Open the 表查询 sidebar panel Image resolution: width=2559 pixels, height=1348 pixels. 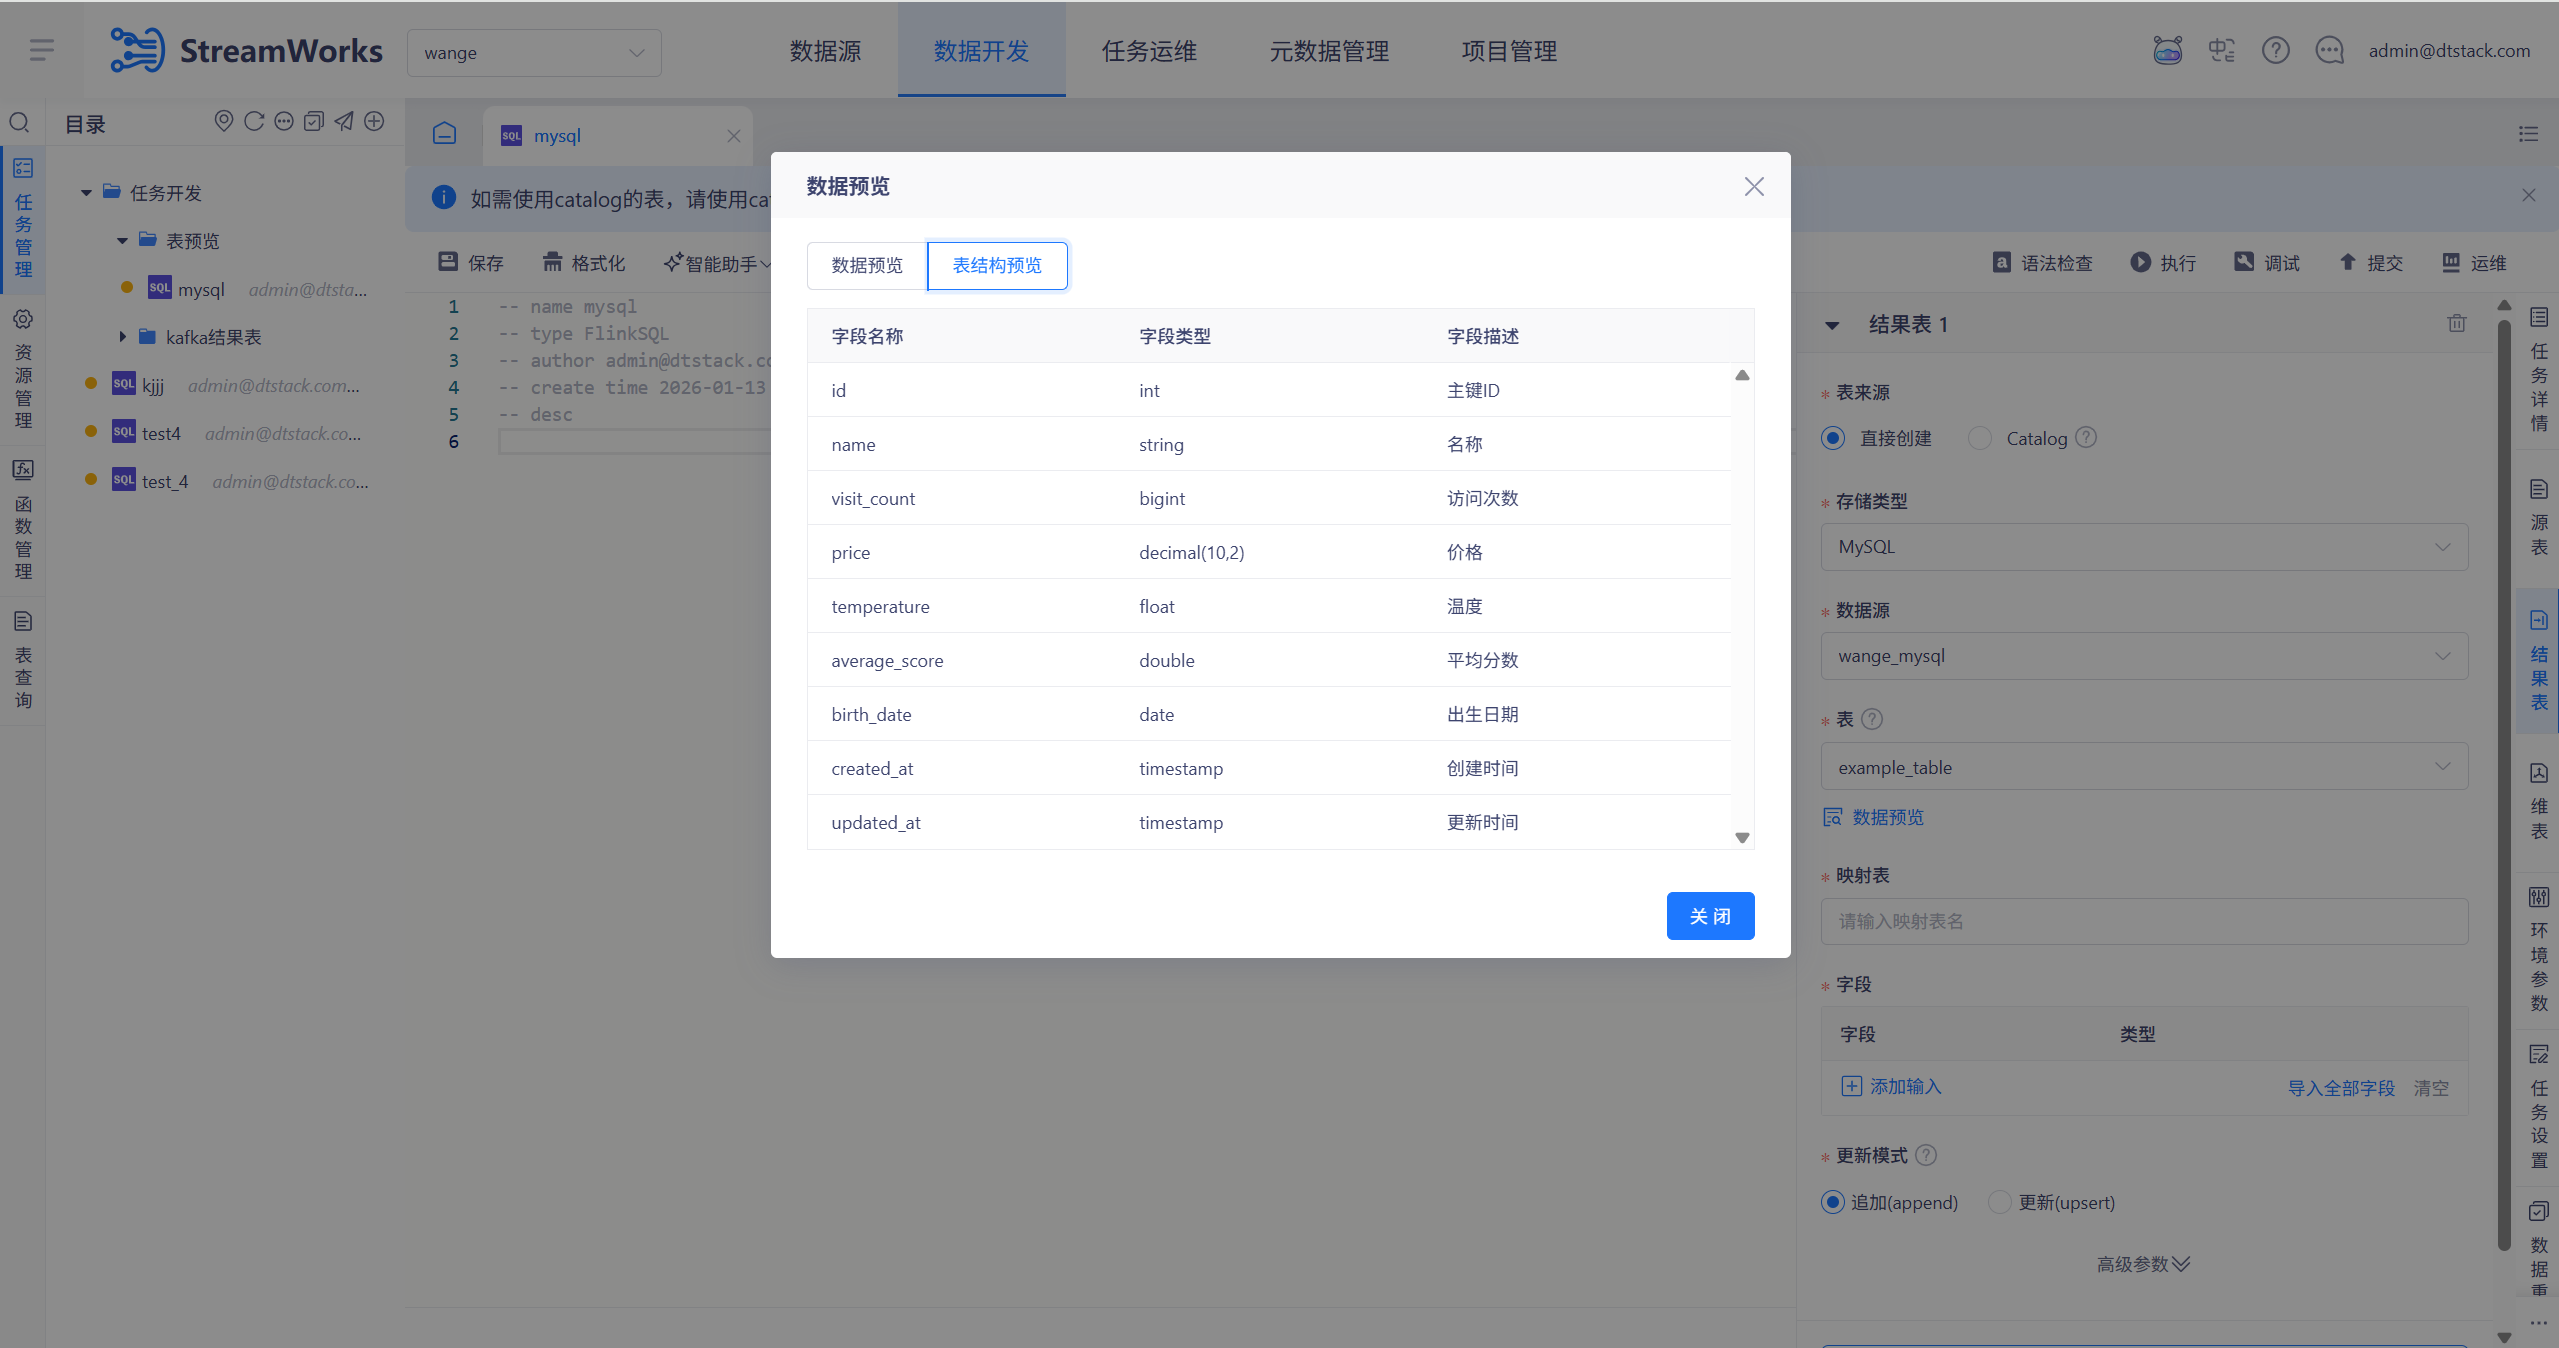tap(23, 660)
